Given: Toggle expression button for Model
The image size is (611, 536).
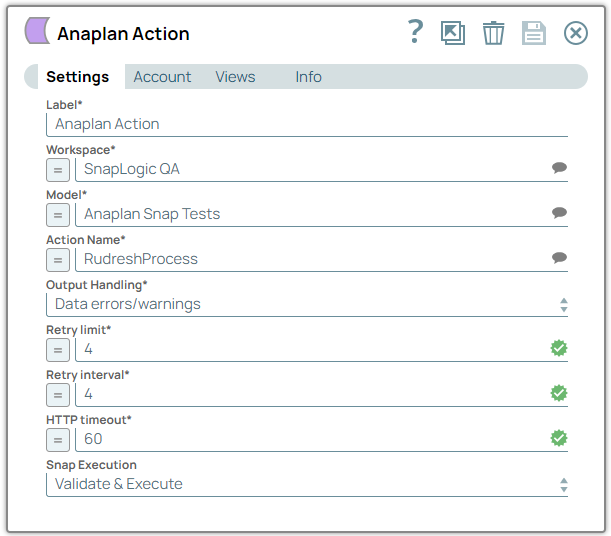Looking at the screenshot, I should (58, 215).
